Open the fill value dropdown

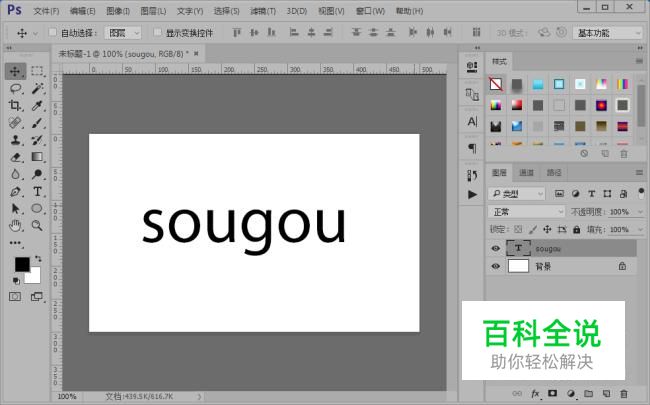coord(640,229)
